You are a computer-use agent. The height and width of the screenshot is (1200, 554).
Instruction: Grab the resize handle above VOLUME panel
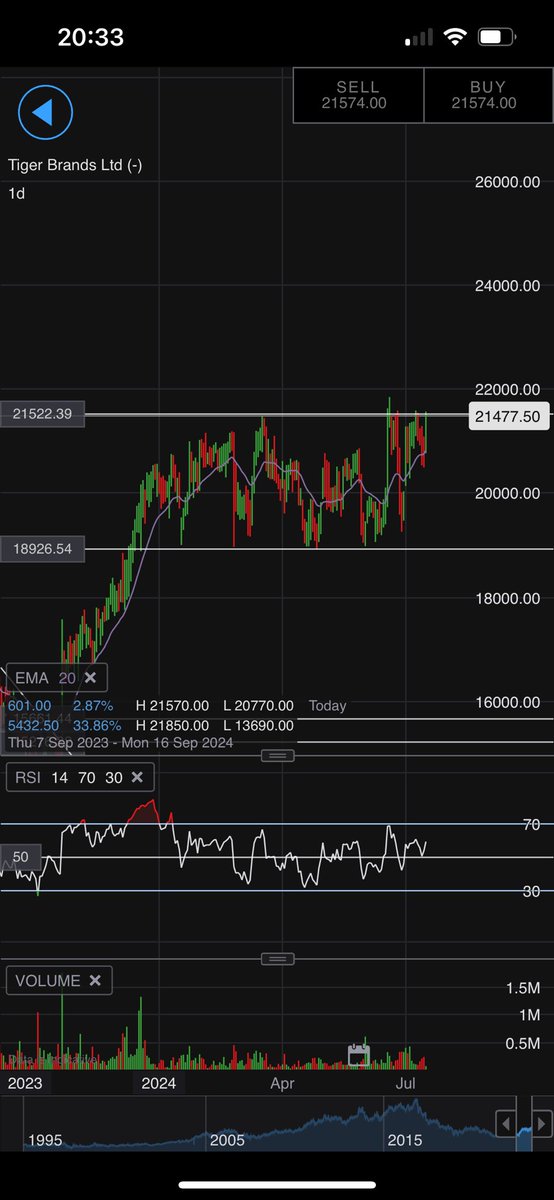pyautogui.click(x=278, y=959)
